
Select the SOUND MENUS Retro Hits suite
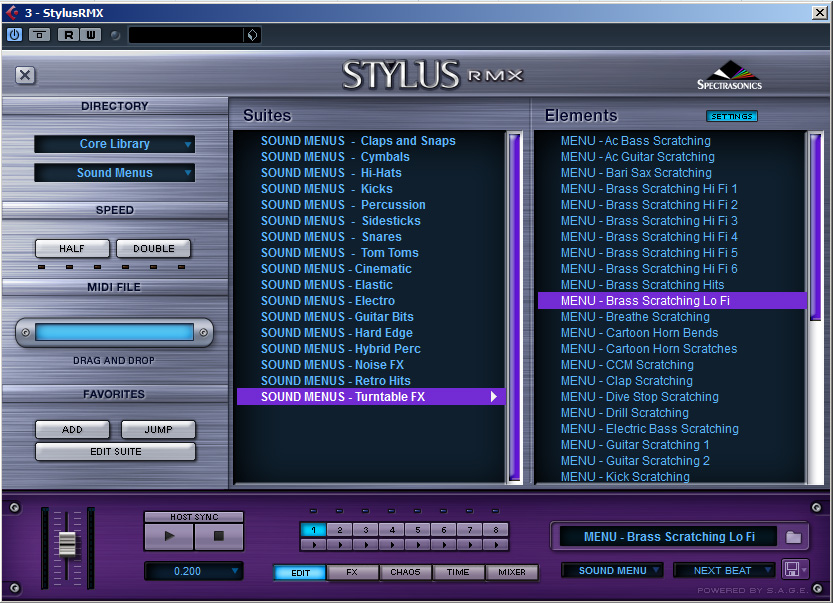pos(370,381)
